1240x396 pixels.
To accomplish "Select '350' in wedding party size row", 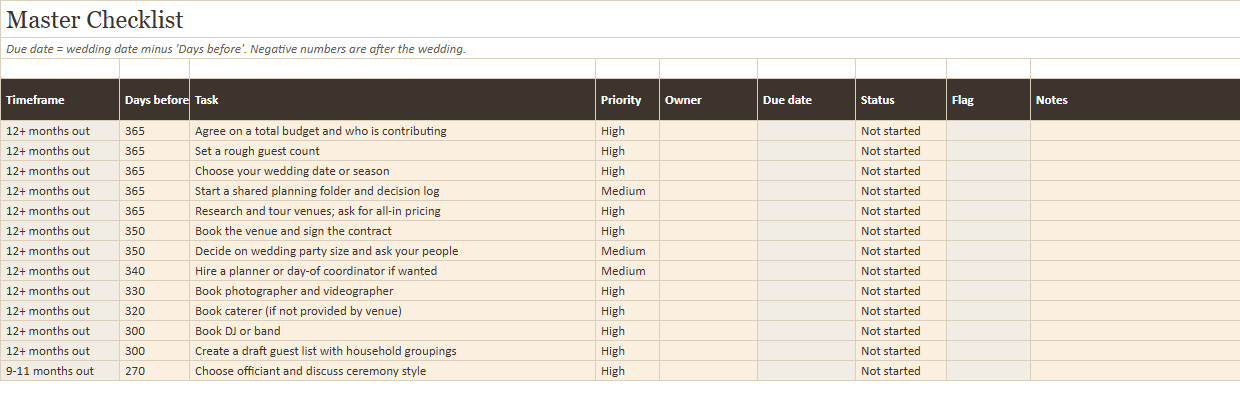I will 155,251.
